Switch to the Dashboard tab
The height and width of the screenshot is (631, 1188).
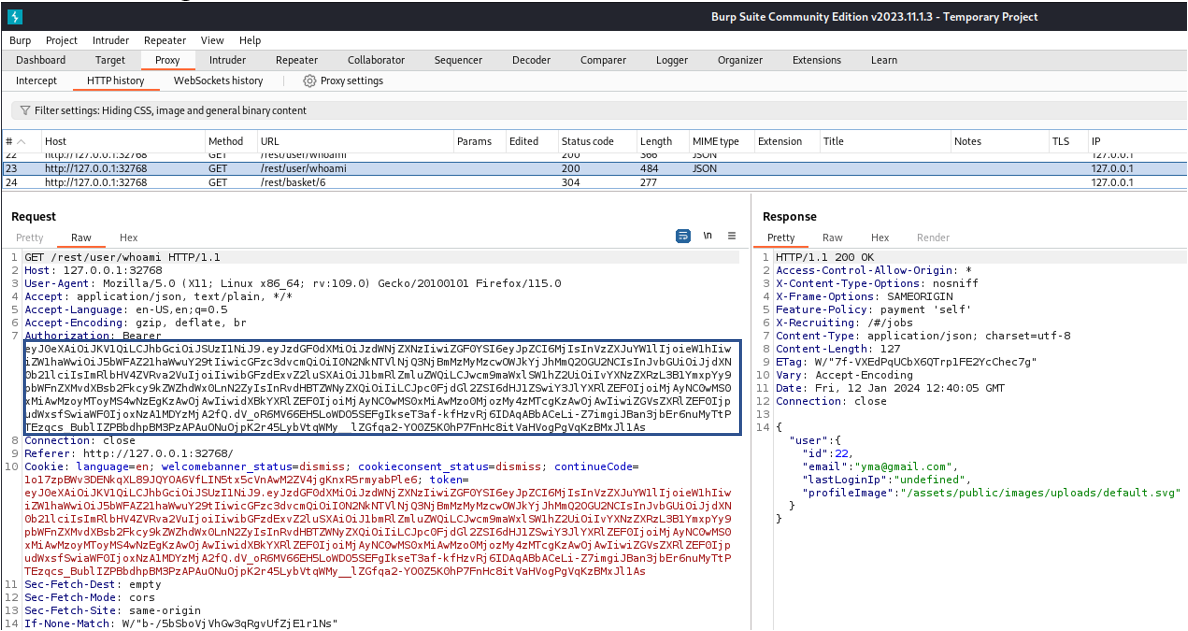click(41, 60)
